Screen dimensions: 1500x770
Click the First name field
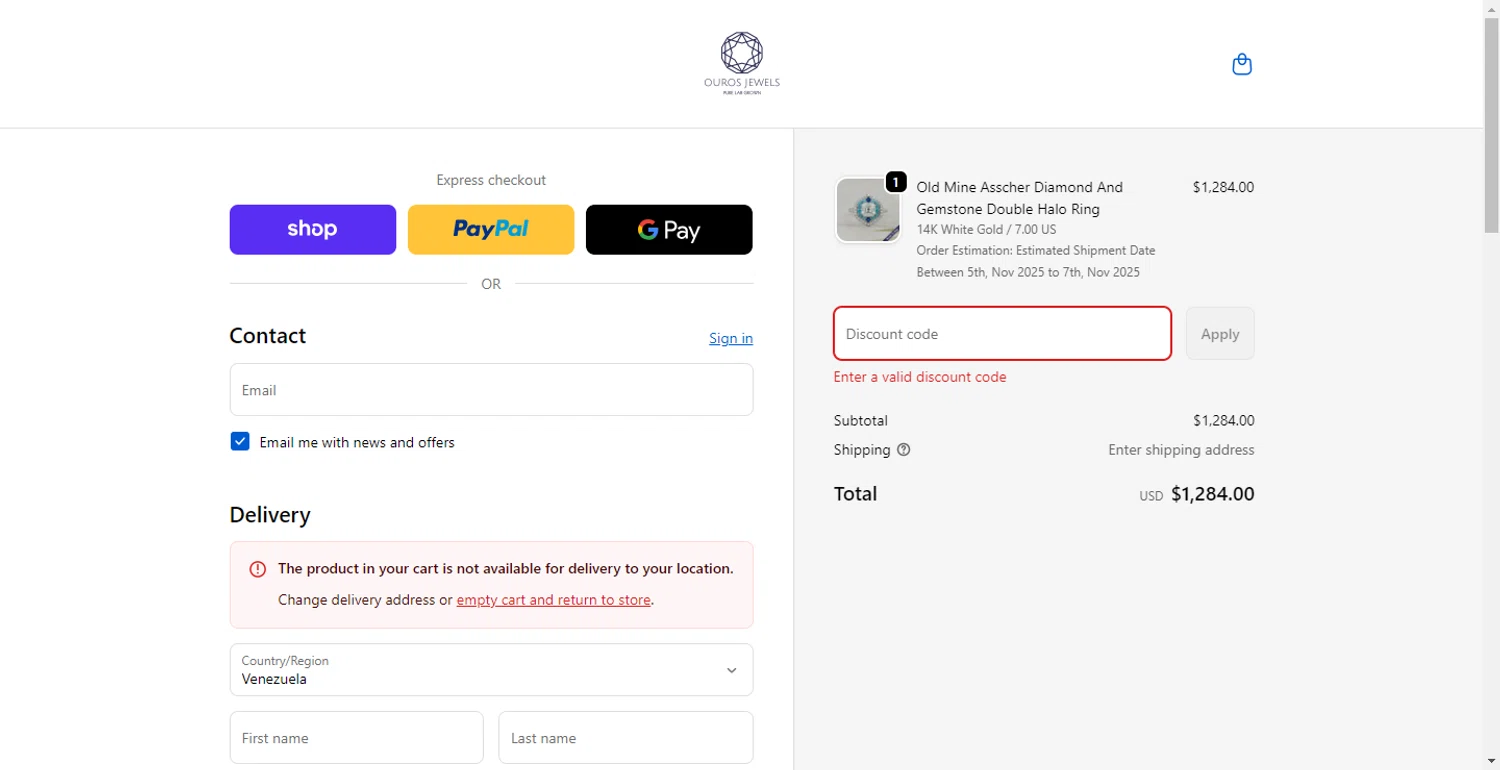[357, 738]
